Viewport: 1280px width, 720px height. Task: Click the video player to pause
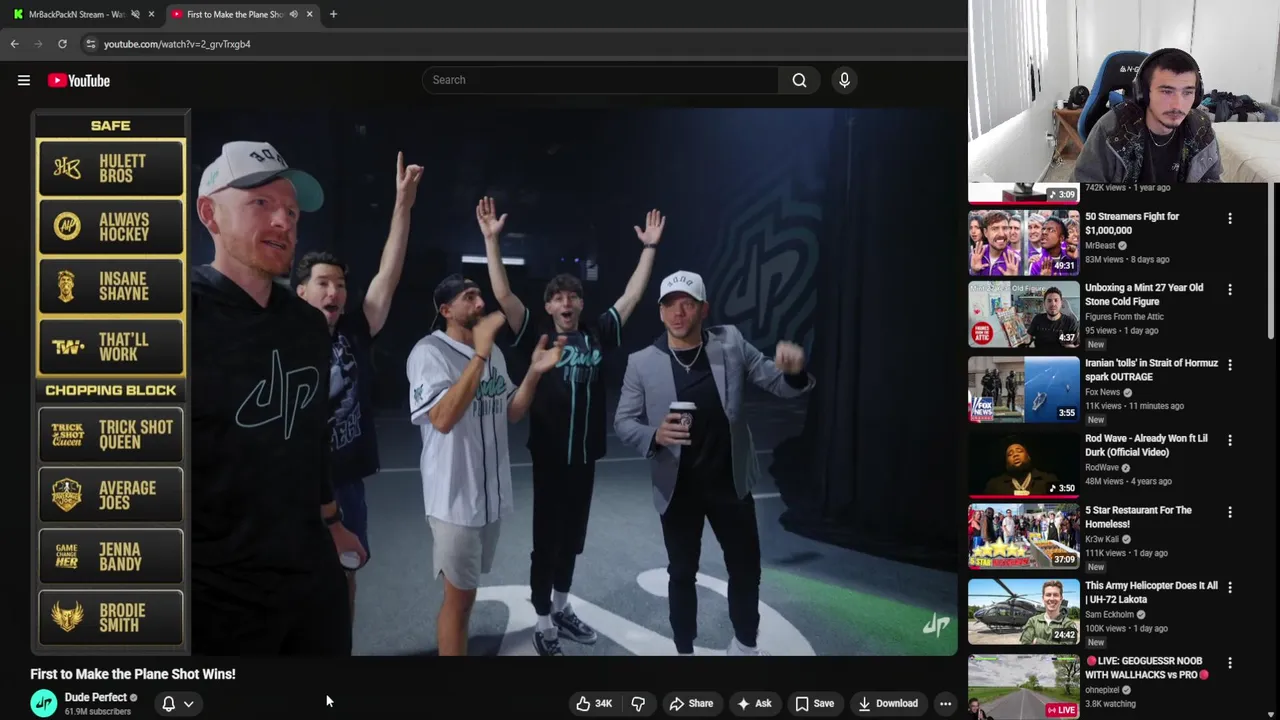coord(494,382)
